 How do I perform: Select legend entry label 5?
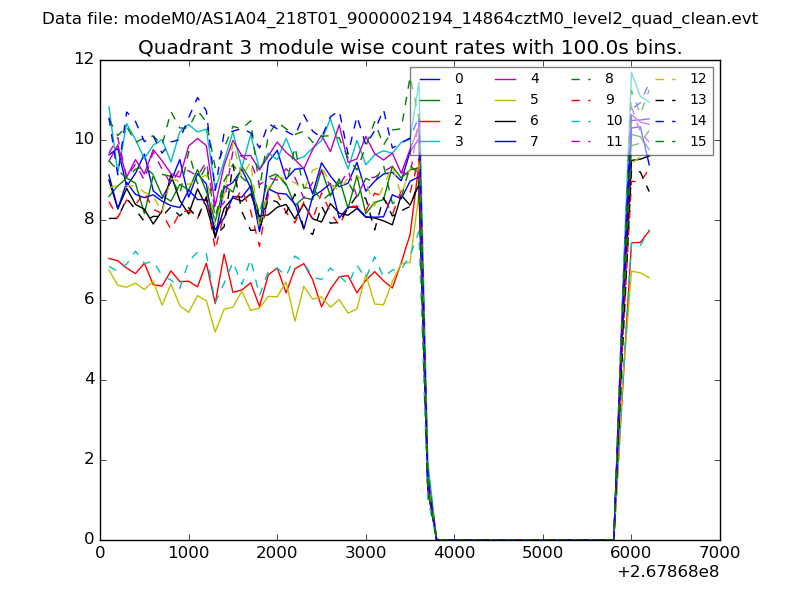point(535,99)
